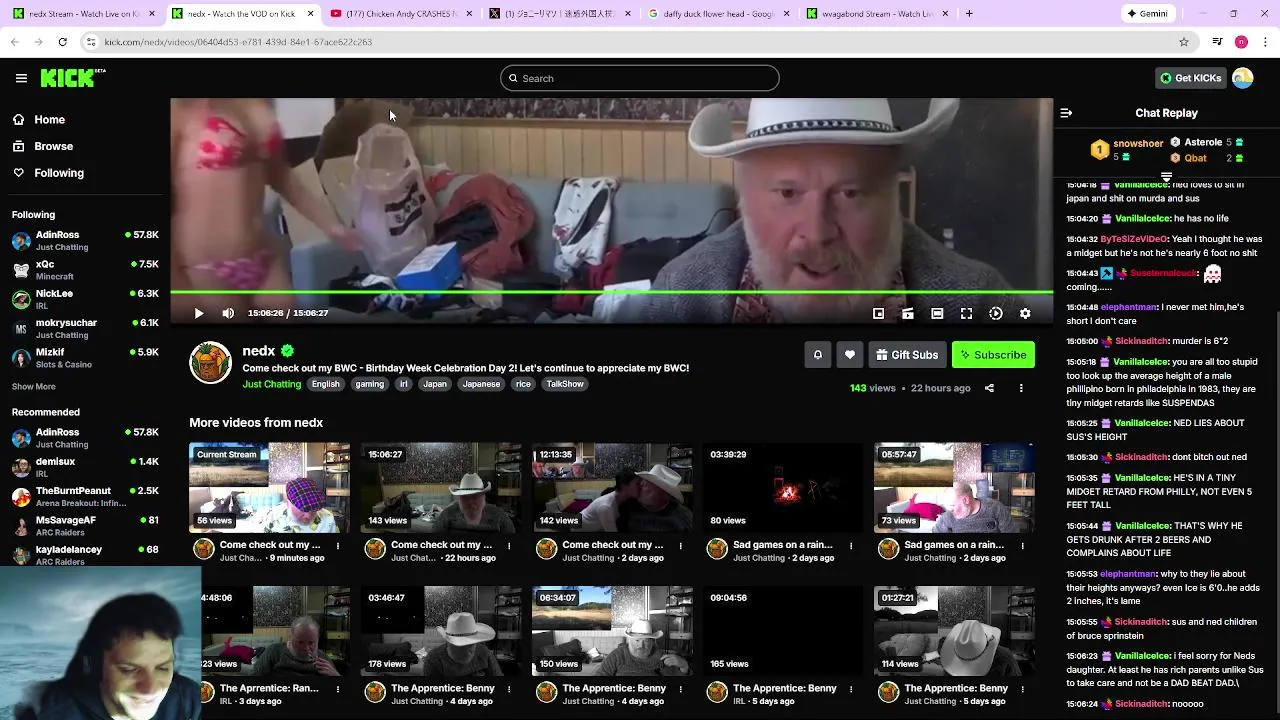This screenshot has height=720, width=1280.
Task: Open playback speed control
Action: (996, 313)
